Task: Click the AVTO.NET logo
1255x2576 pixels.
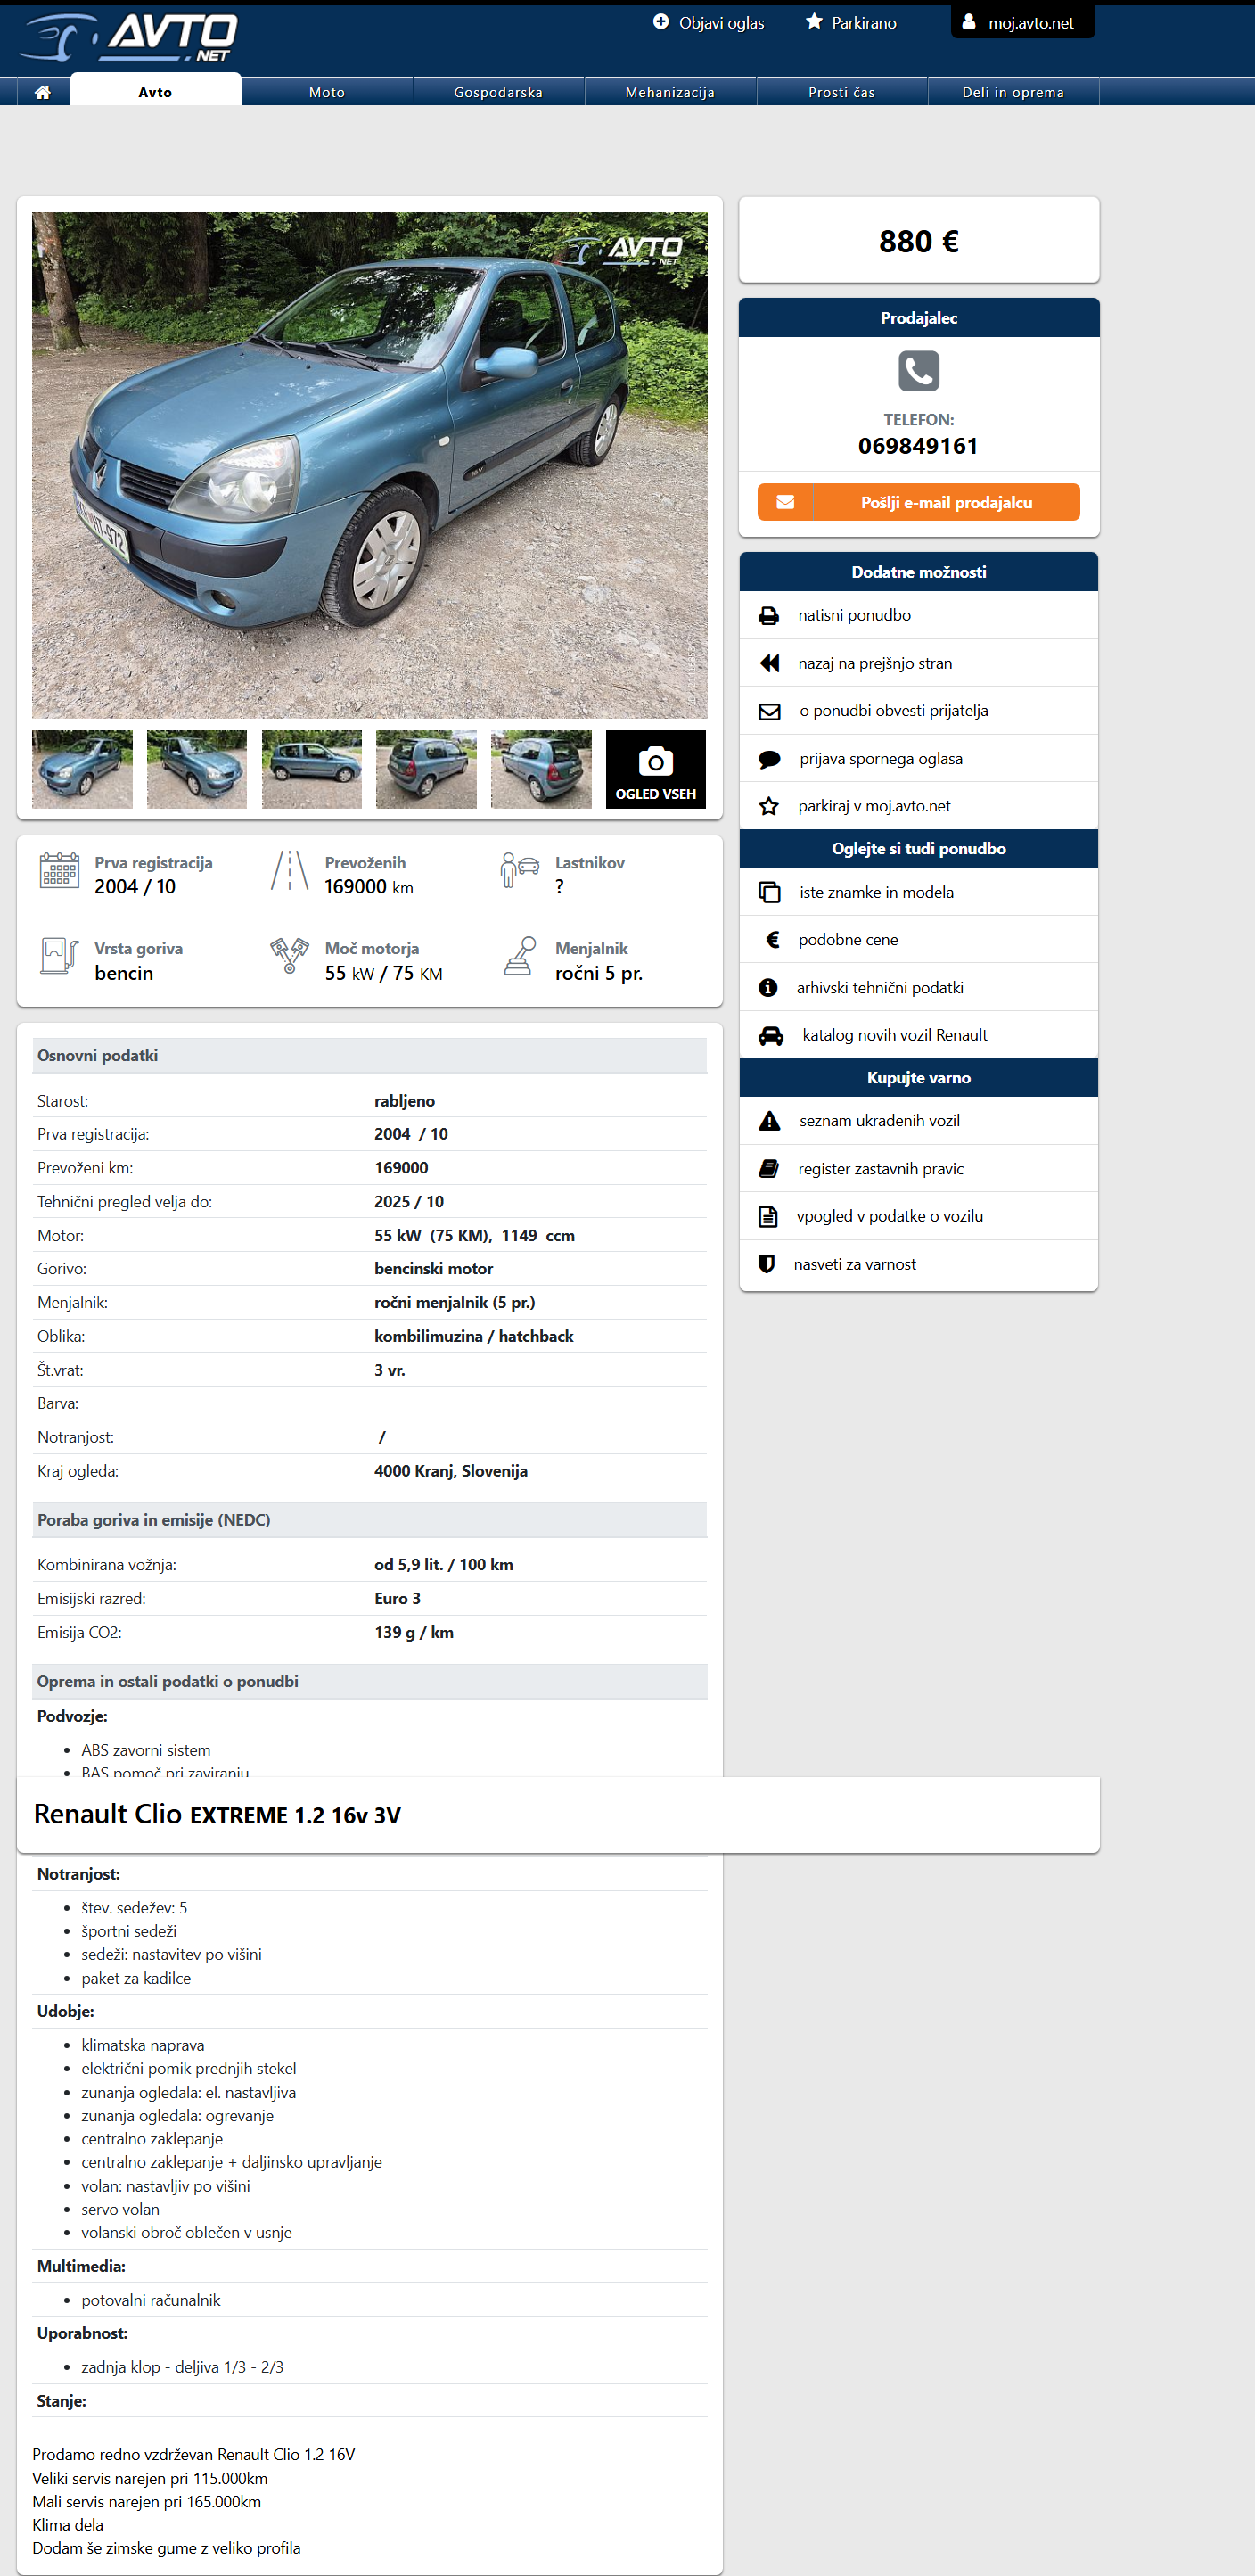Action: (129, 38)
